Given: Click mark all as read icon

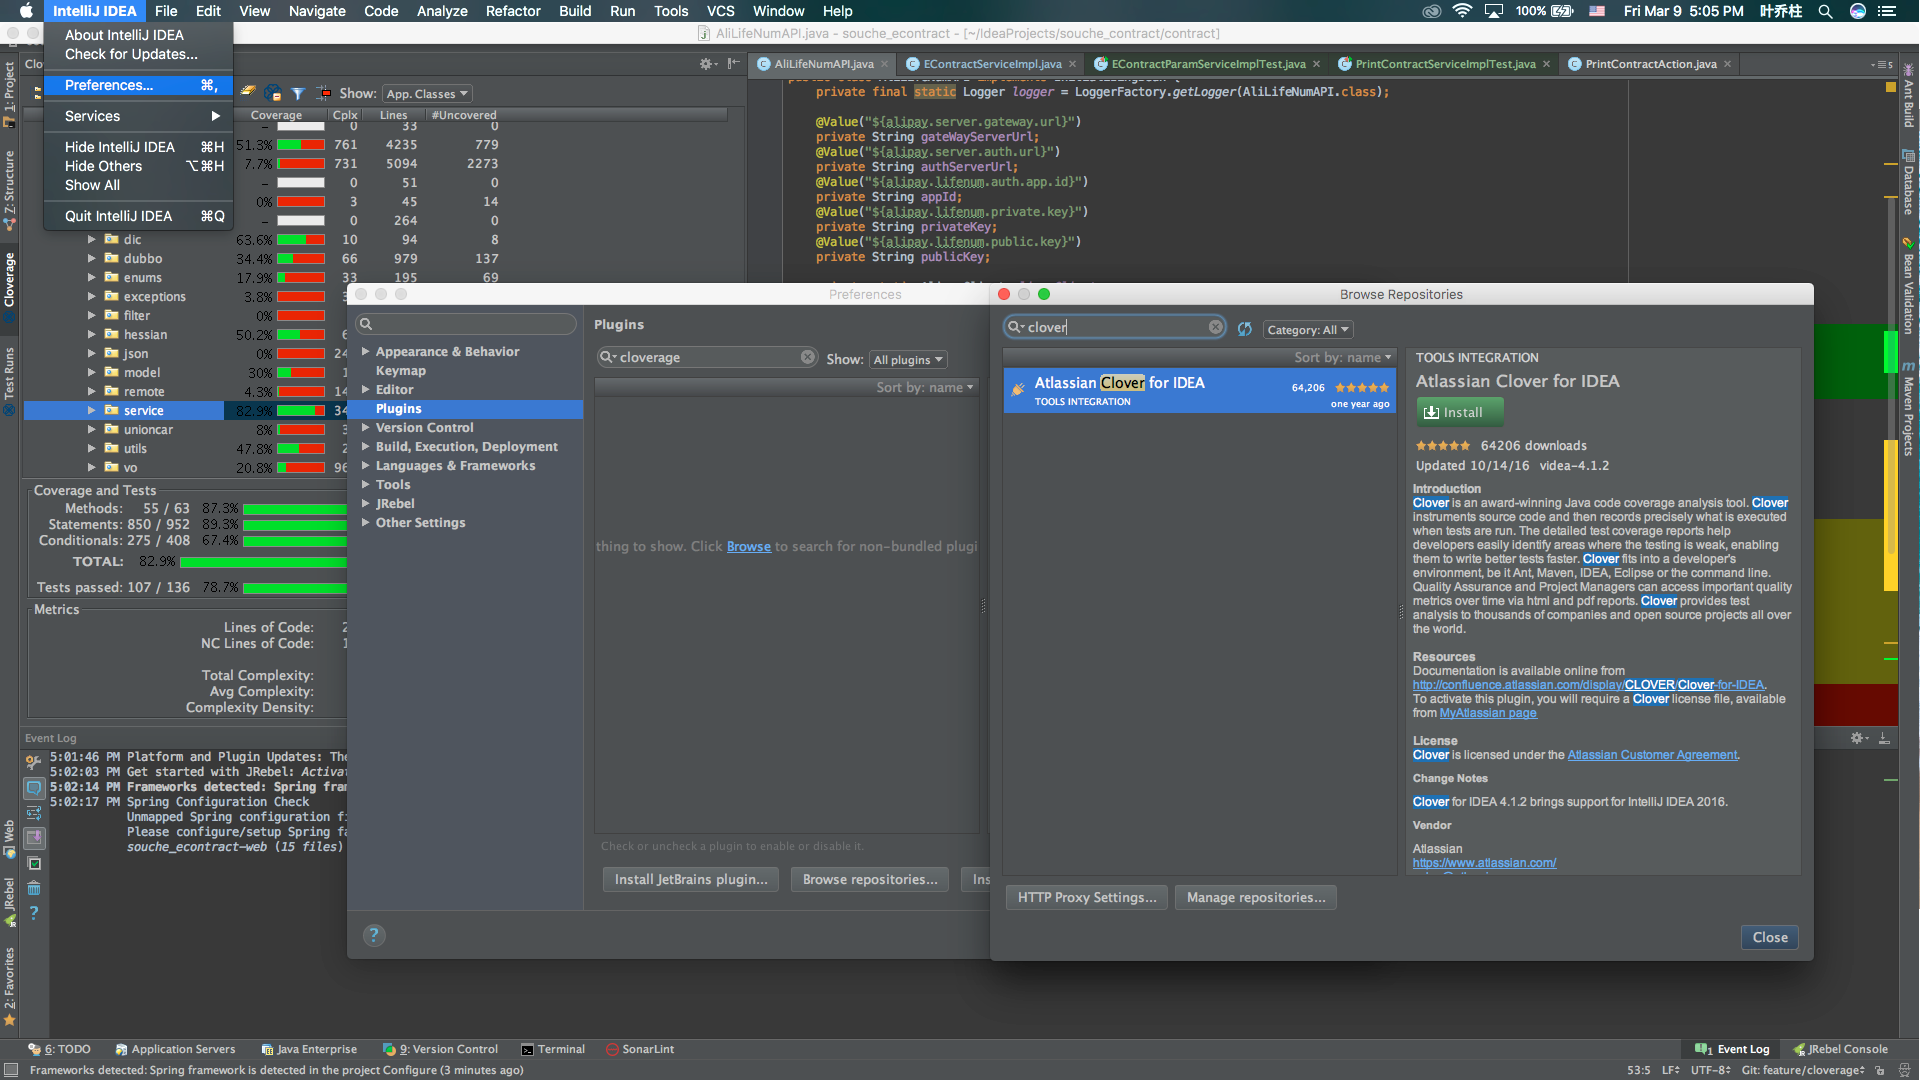Looking at the screenshot, I should click(x=34, y=863).
